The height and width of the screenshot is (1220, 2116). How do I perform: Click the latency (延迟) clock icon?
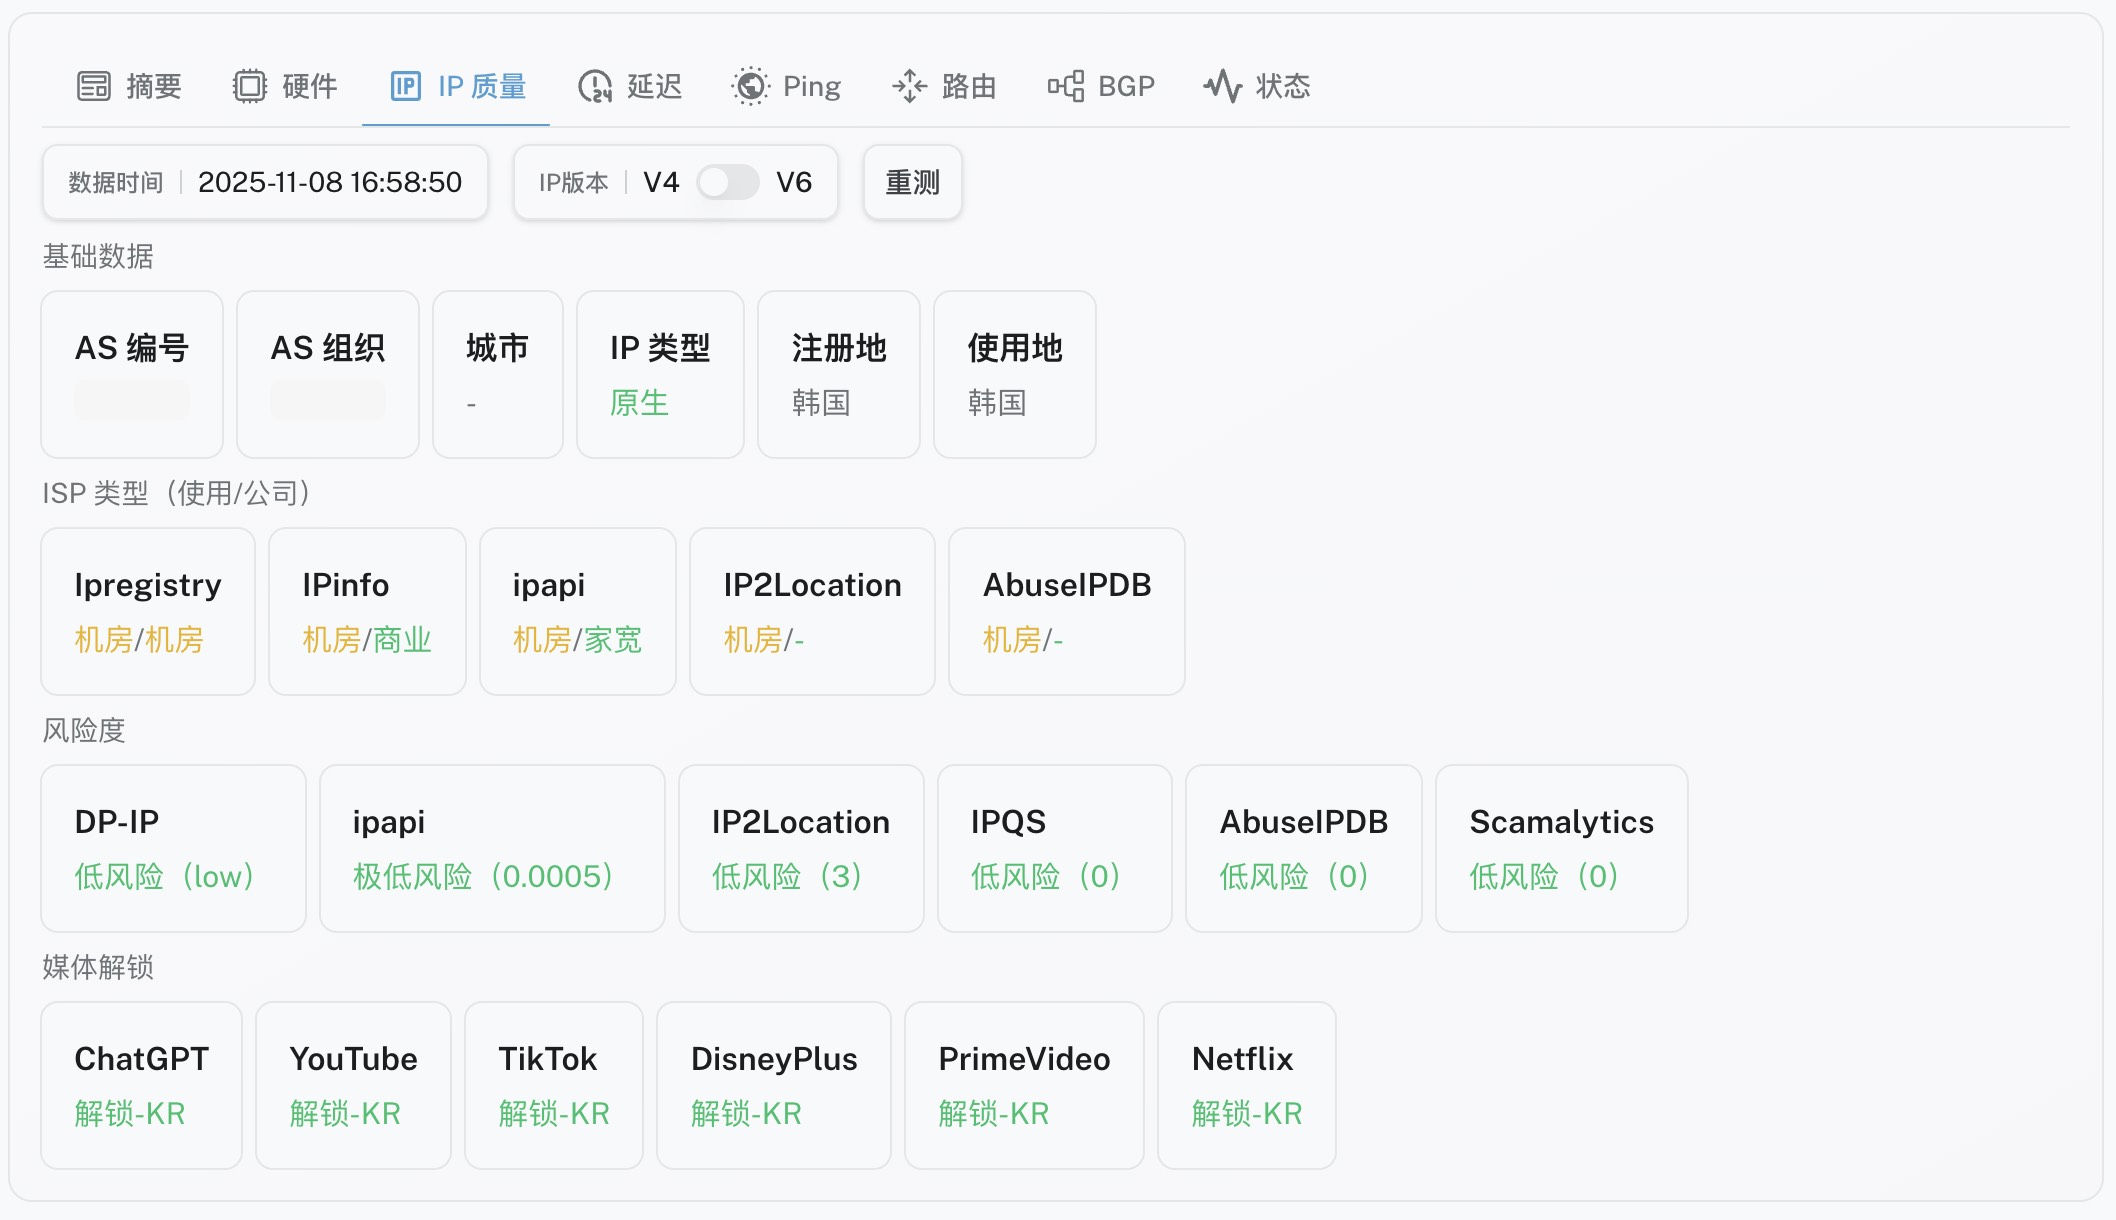(x=595, y=86)
